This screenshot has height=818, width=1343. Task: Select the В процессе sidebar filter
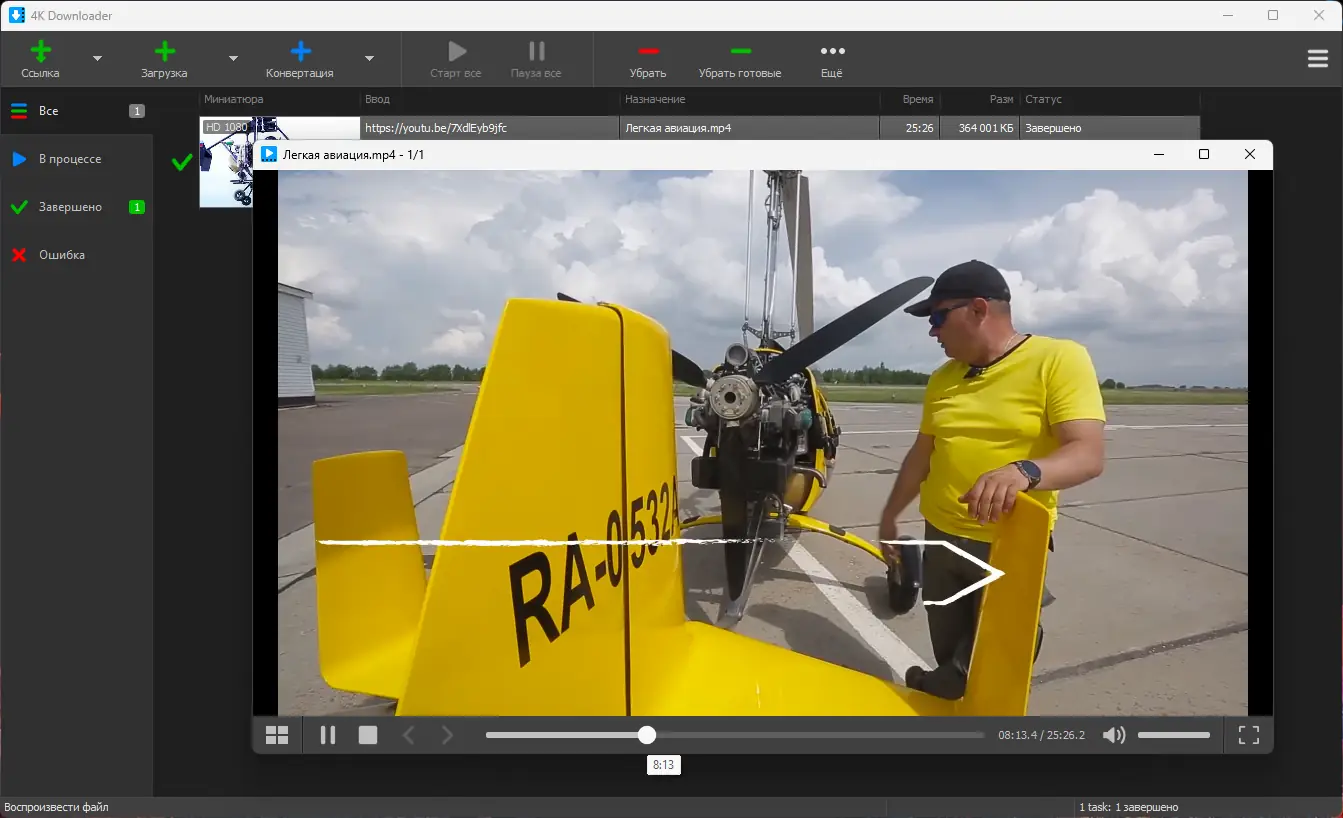tap(70, 159)
